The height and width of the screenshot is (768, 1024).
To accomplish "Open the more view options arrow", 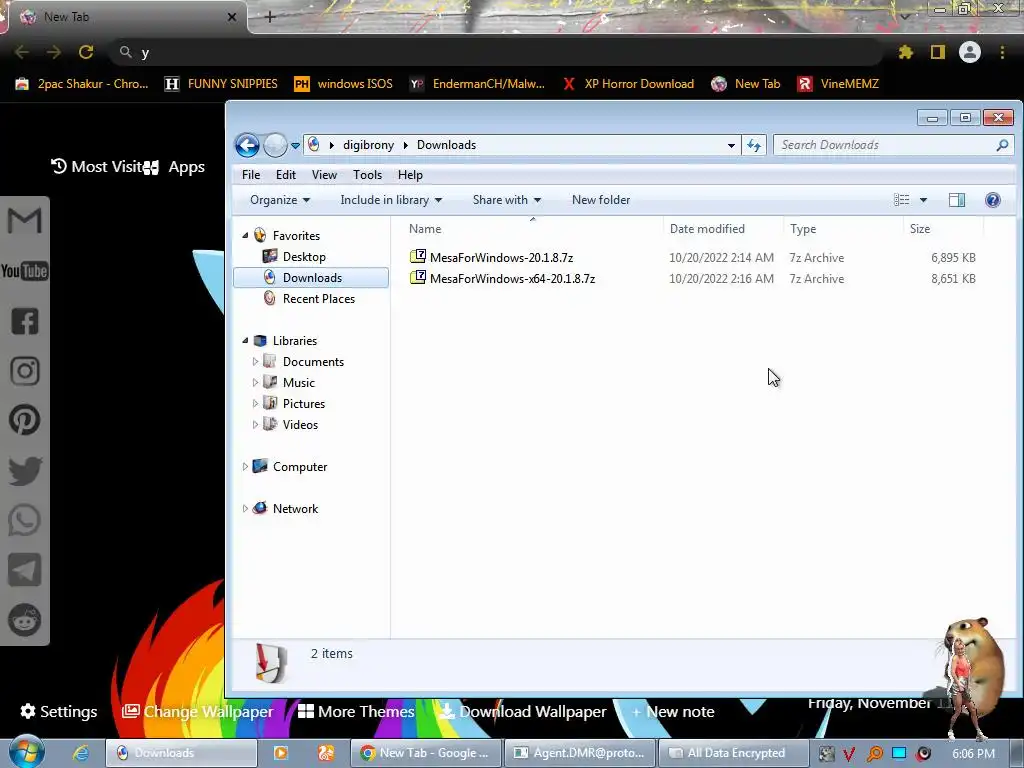I will tap(923, 200).
